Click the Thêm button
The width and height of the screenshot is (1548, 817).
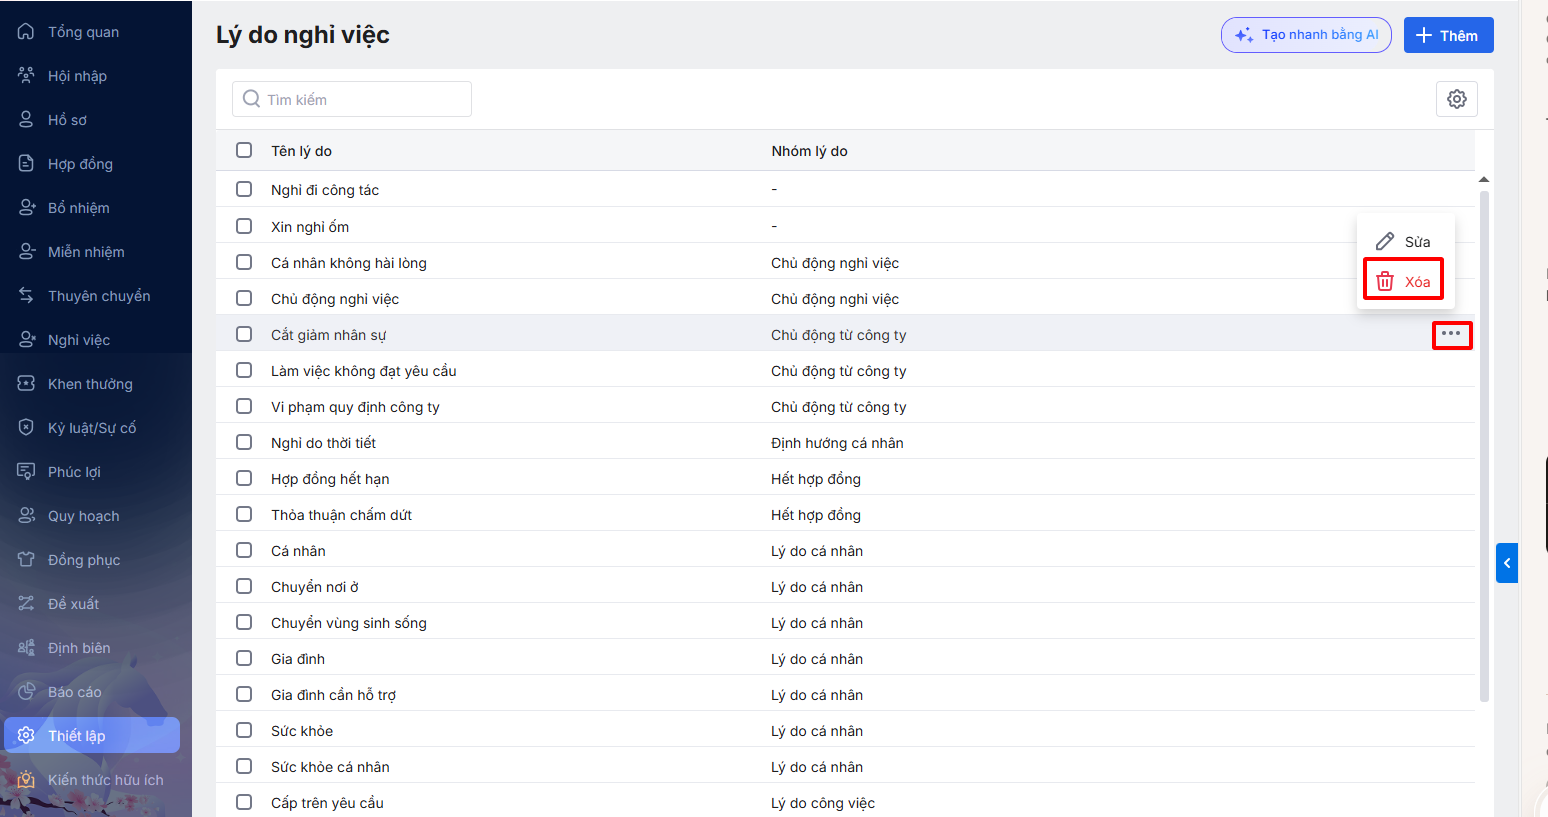1448,35
